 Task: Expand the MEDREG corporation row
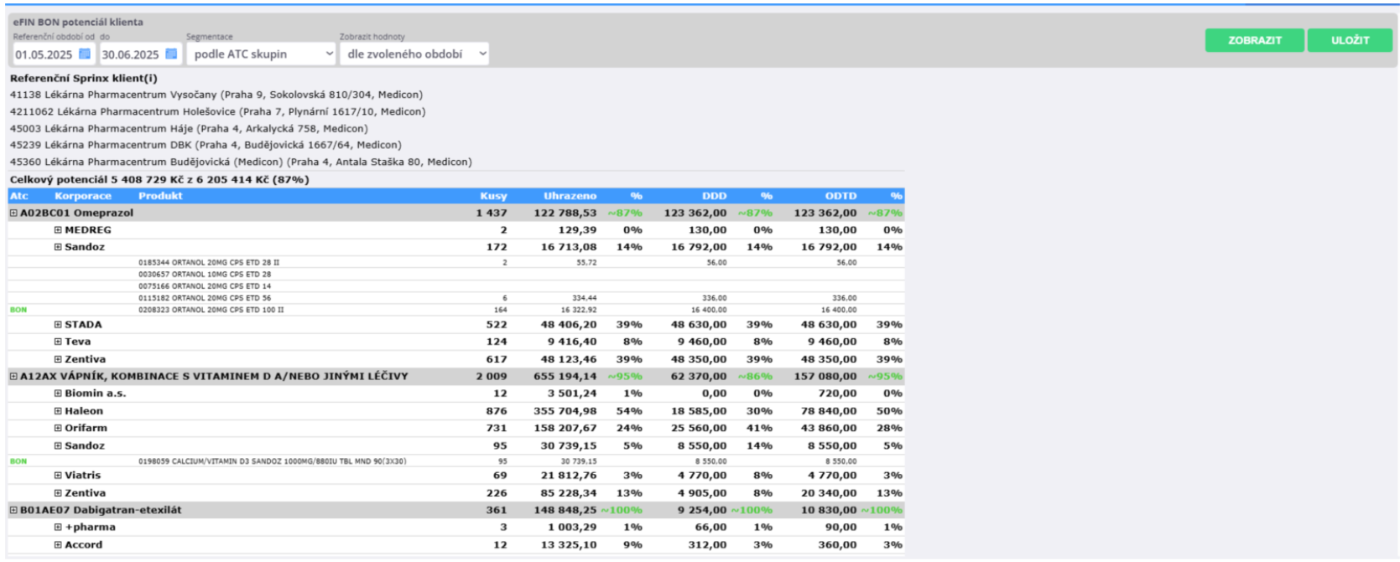(58, 230)
